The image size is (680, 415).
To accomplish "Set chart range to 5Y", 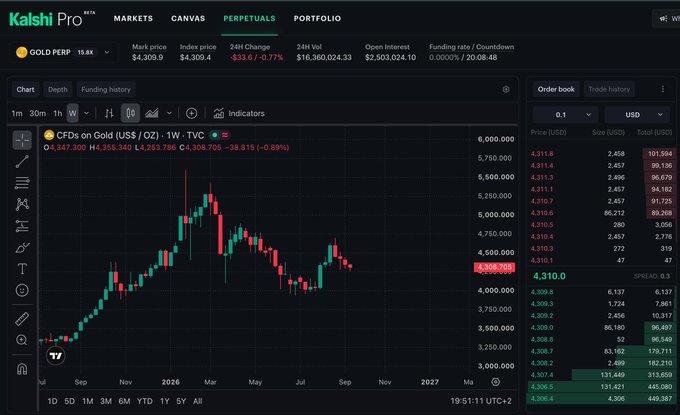I will click(181, 401).
